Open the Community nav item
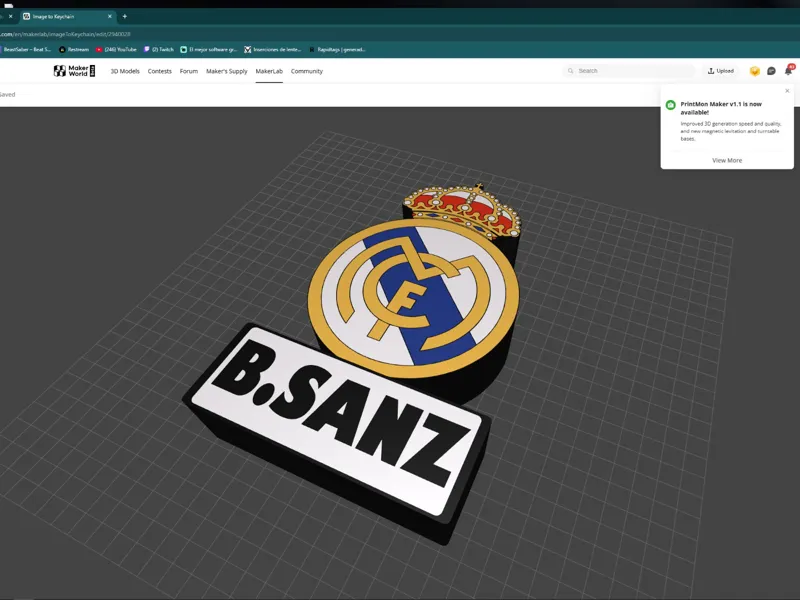Image resolution: width=800 pixels, height=600 pixels. click(x=307, y=71)
